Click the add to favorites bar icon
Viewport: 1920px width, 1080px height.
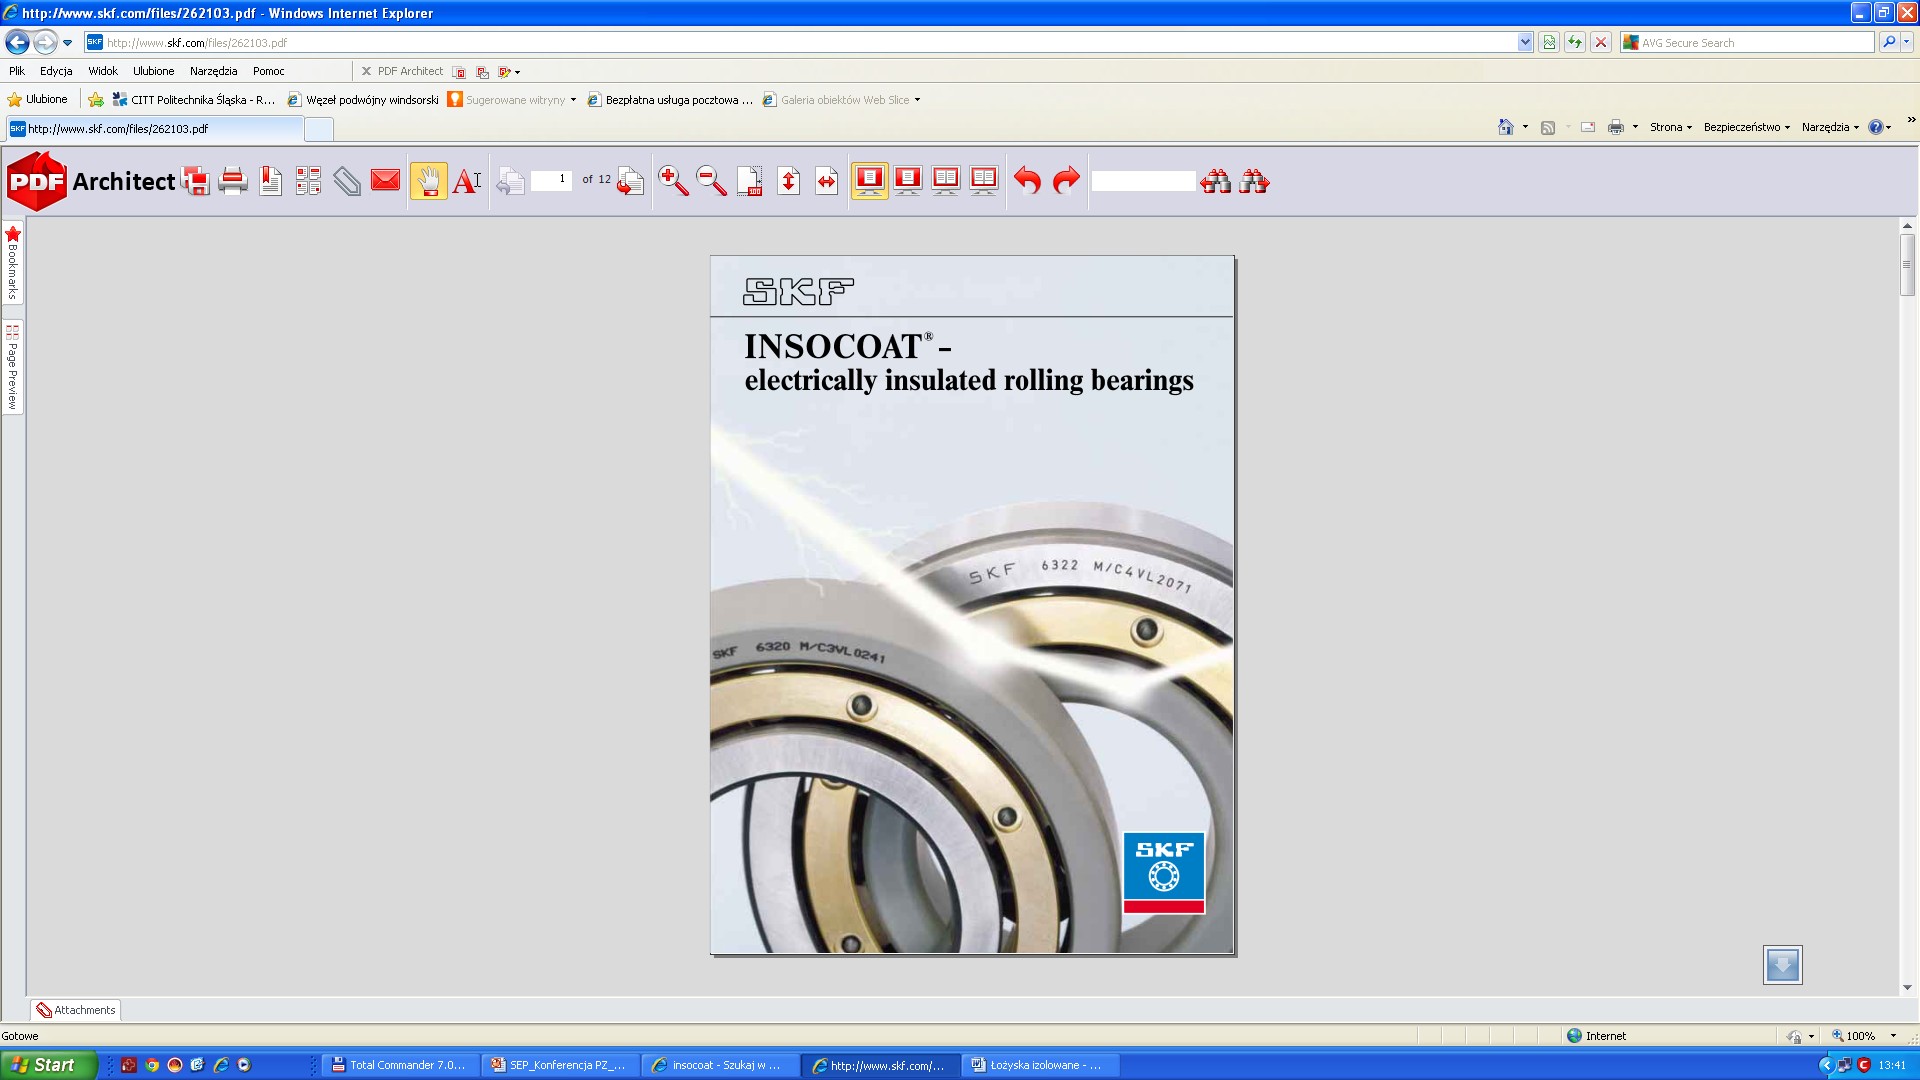point(96,99)
